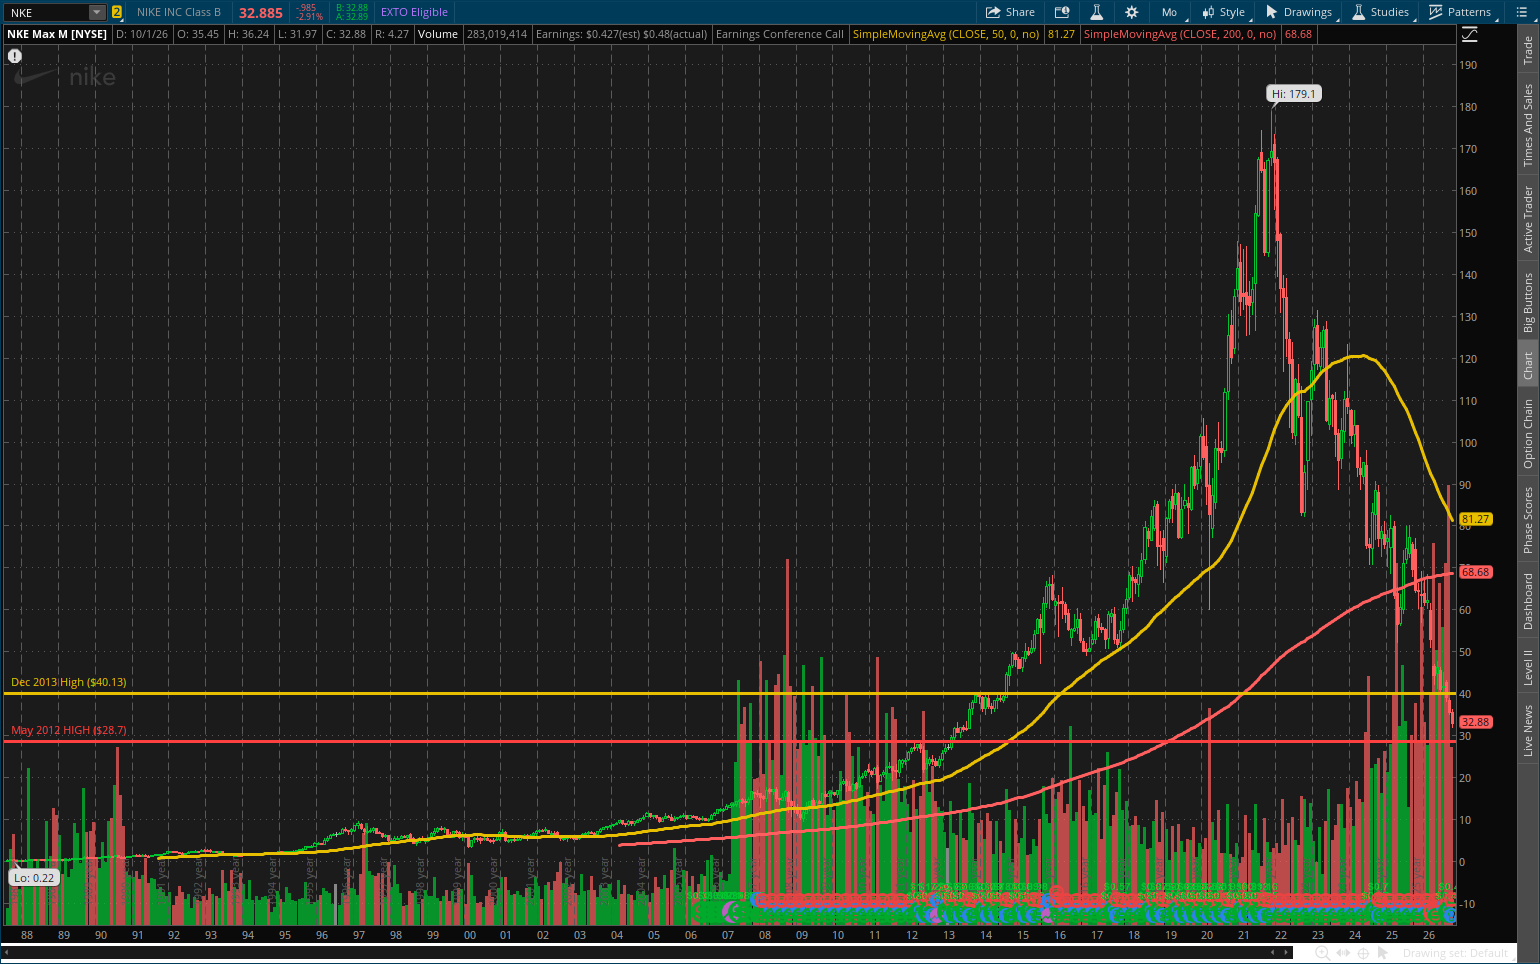The image size is (1540, 964).
Task: Open chart settings gear icon
Action: click(x=1132, y=12)
